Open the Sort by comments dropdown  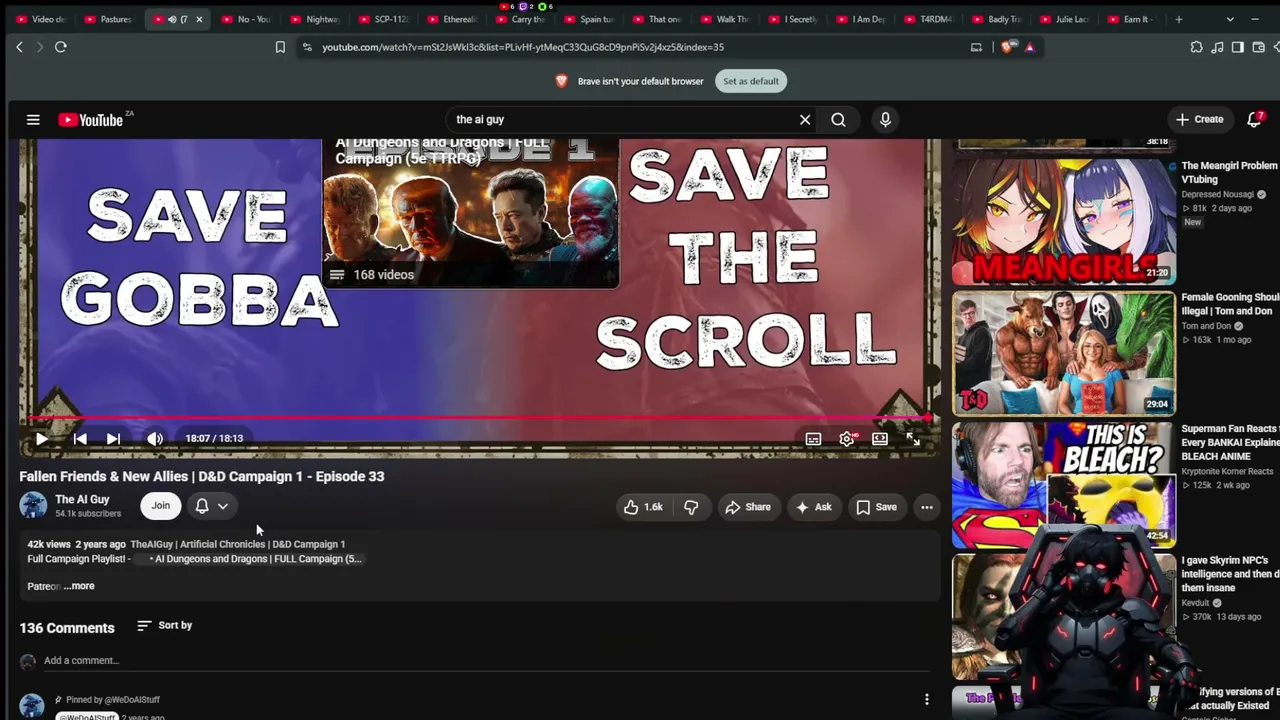165,626
